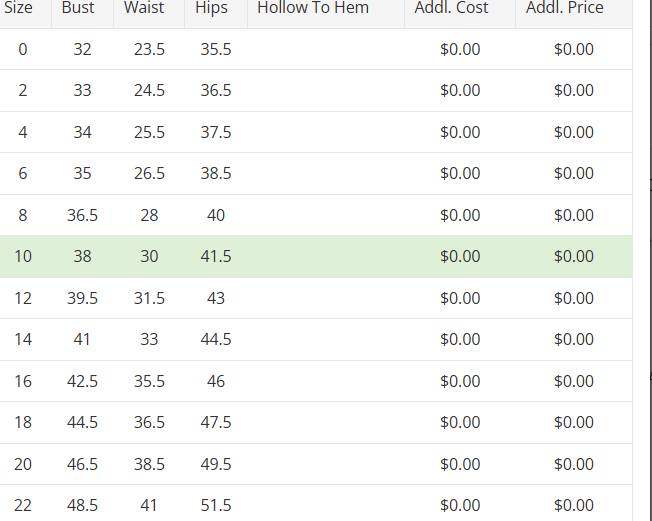Screen dimensions: 652x521
Task: Select waist value 36.5 in size 18 row
Action: click(x=149, y=423)
